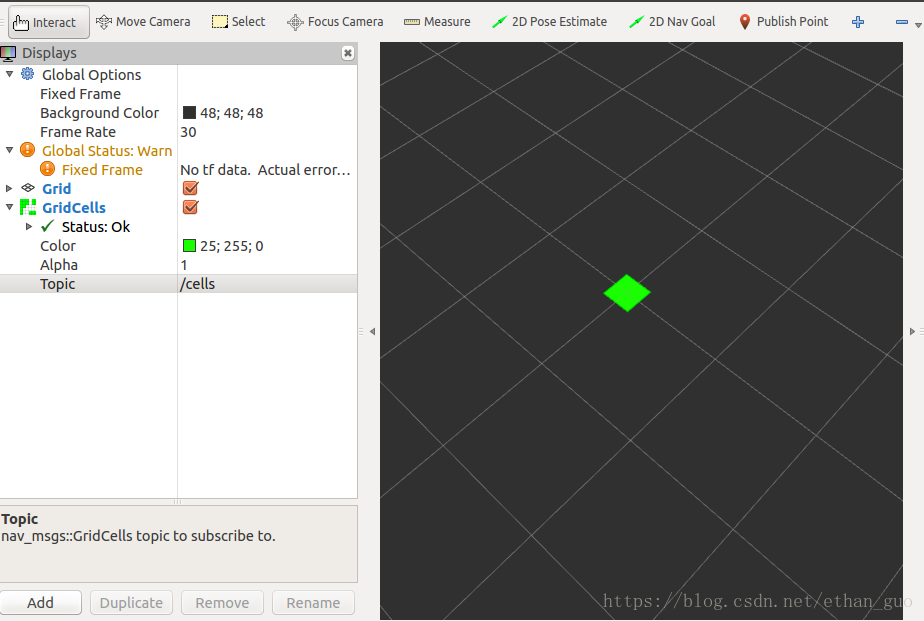Collapse the Global Status tree node
Viewport: 924px width, 621px height.
point(9,150)
